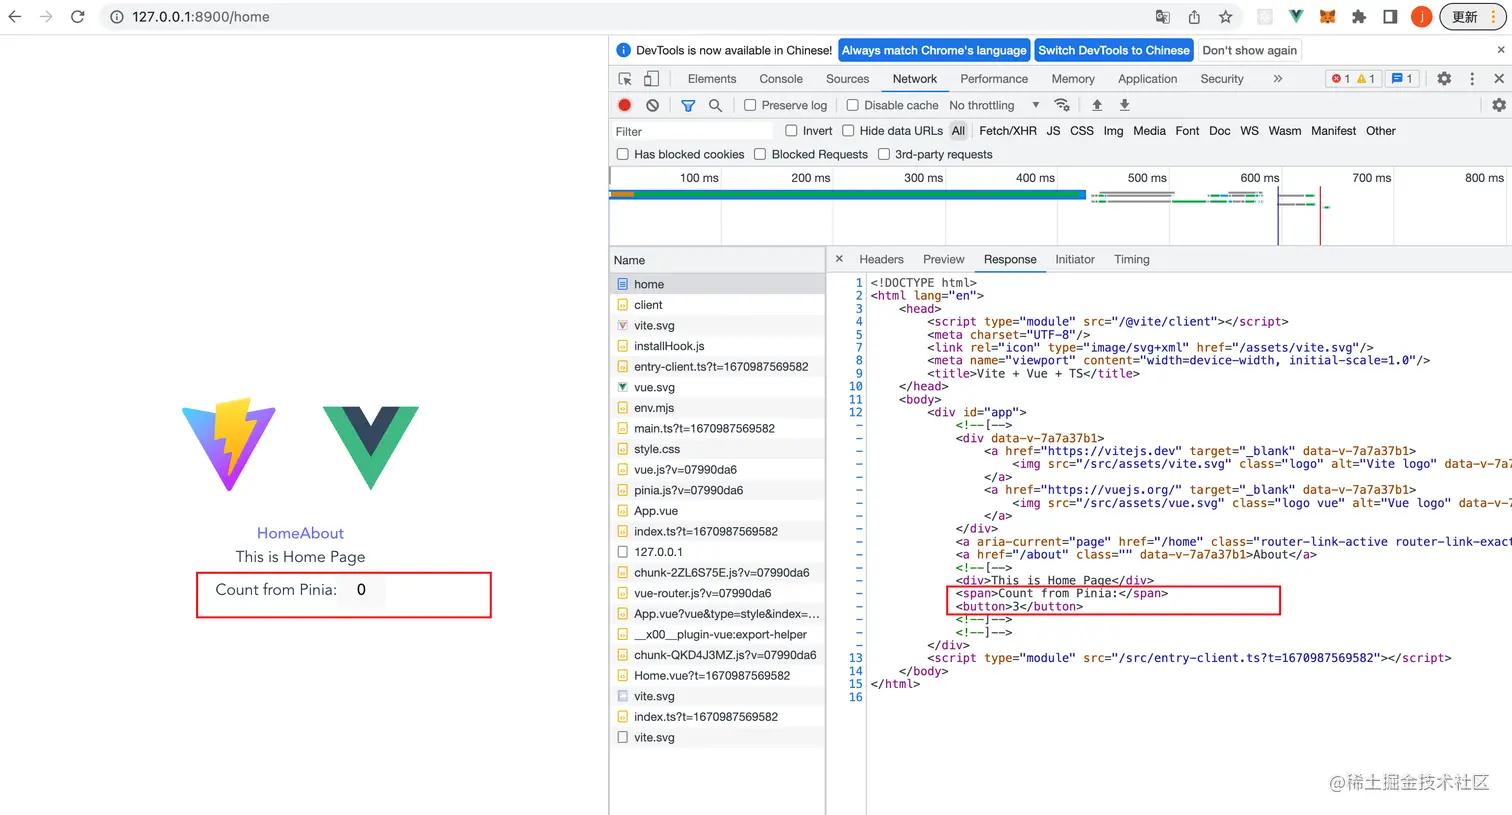Select the entry-client.ts request row
This screenshot has width=1512, height=815.
[x=717, y=366]
